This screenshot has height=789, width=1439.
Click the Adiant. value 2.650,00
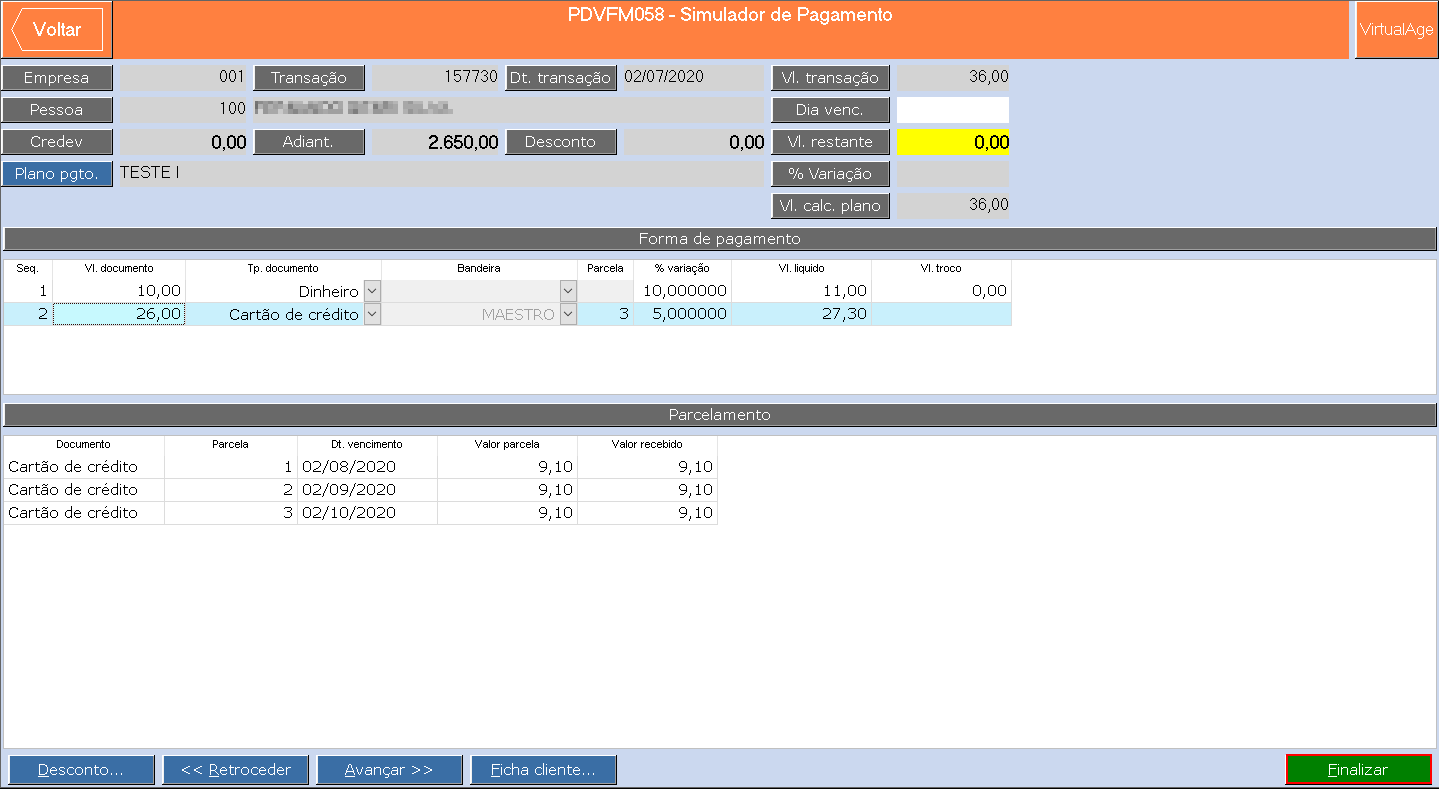point(435,142)
